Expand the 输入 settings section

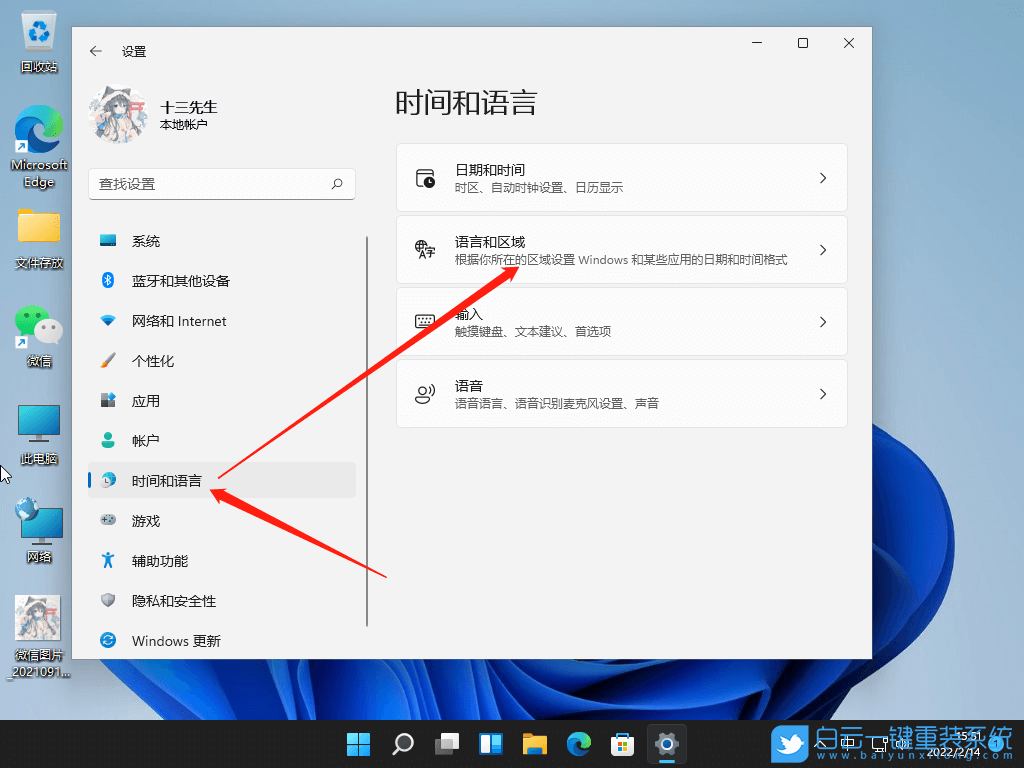coord(620,321)
